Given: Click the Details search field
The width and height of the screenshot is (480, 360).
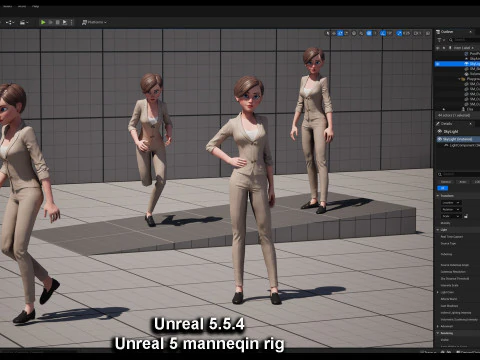Looking at the screenshot, I should point(458,174).
